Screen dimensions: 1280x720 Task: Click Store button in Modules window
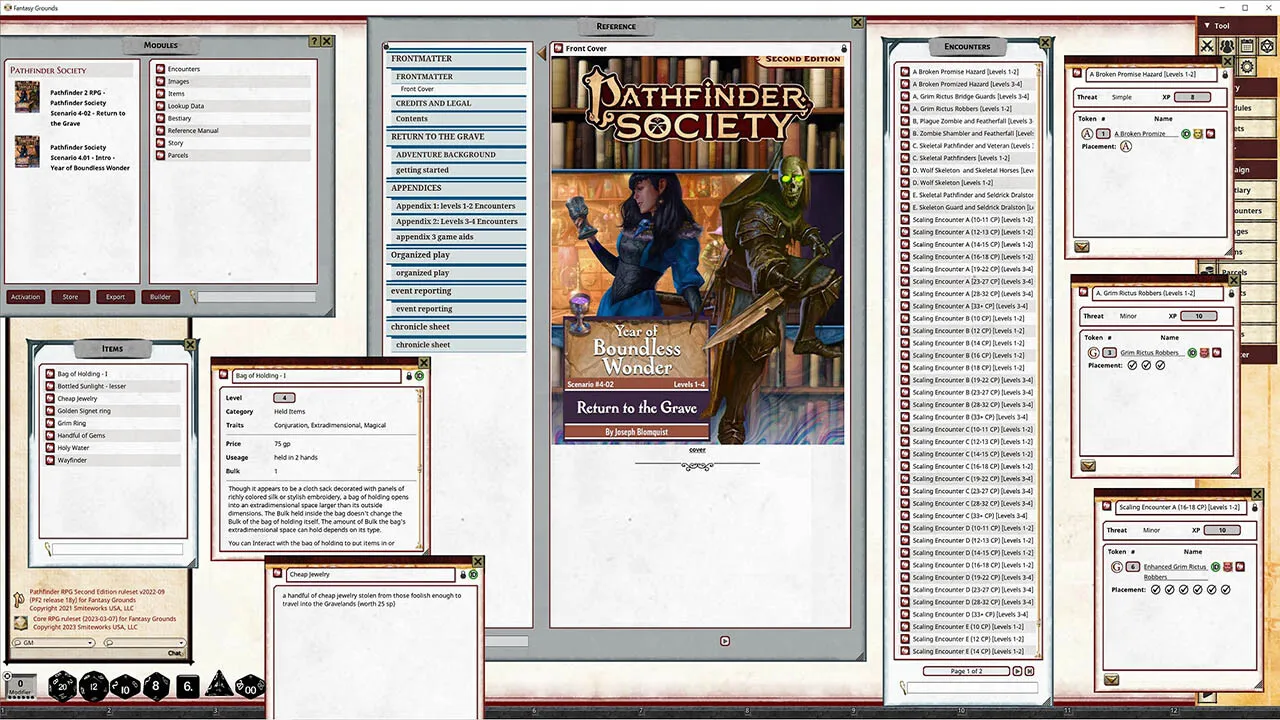tap(71, 297)
